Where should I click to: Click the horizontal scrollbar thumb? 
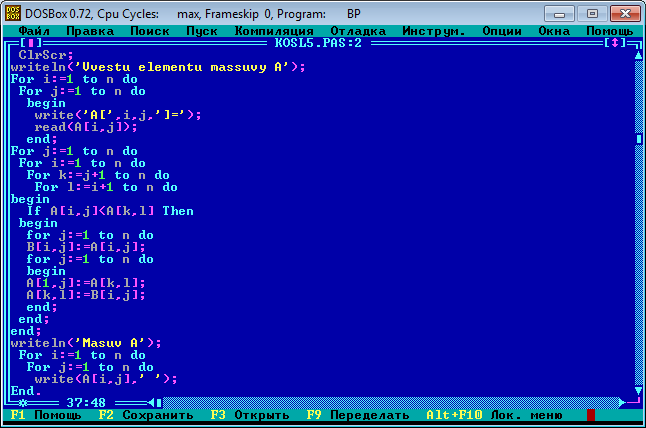click(x=159, y=402)
